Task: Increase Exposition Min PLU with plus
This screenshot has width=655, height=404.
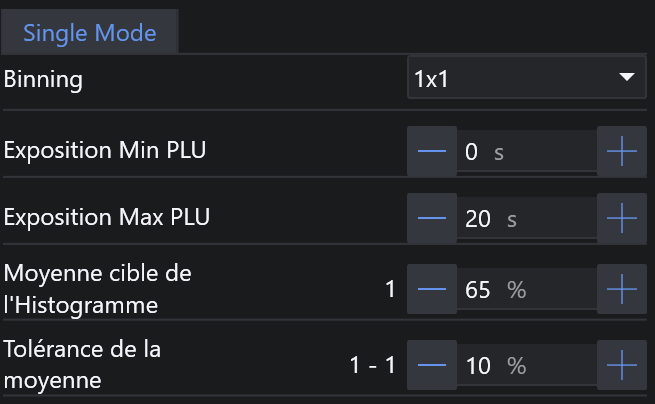Action: coord(622,152)
